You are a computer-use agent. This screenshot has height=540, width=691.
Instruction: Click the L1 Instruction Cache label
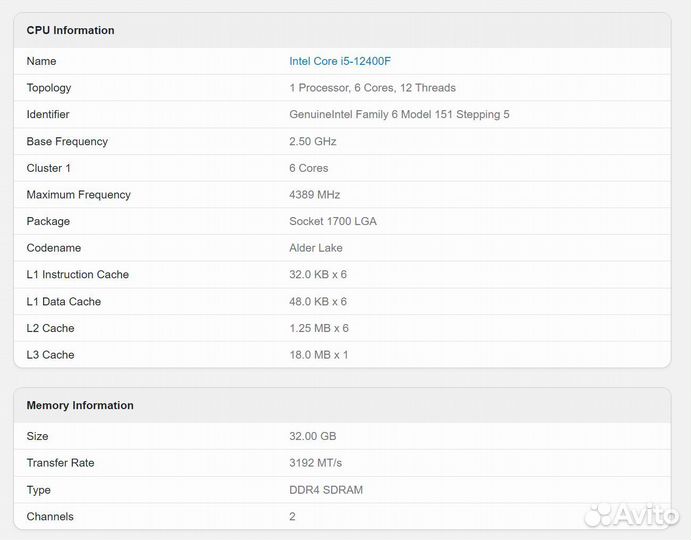78,274
